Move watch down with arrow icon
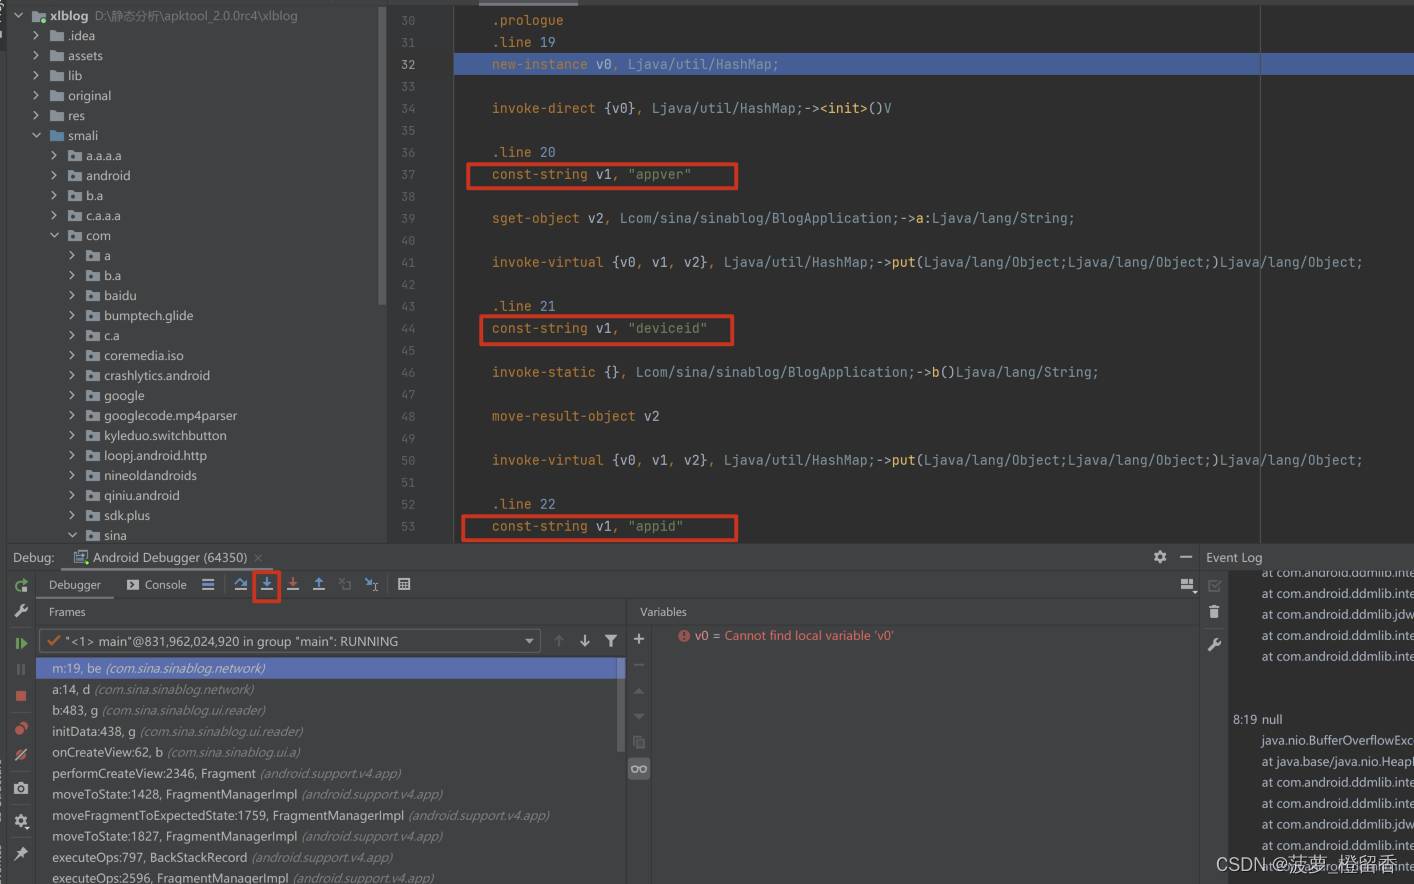Screen dimensions: 1414x884 639,717
